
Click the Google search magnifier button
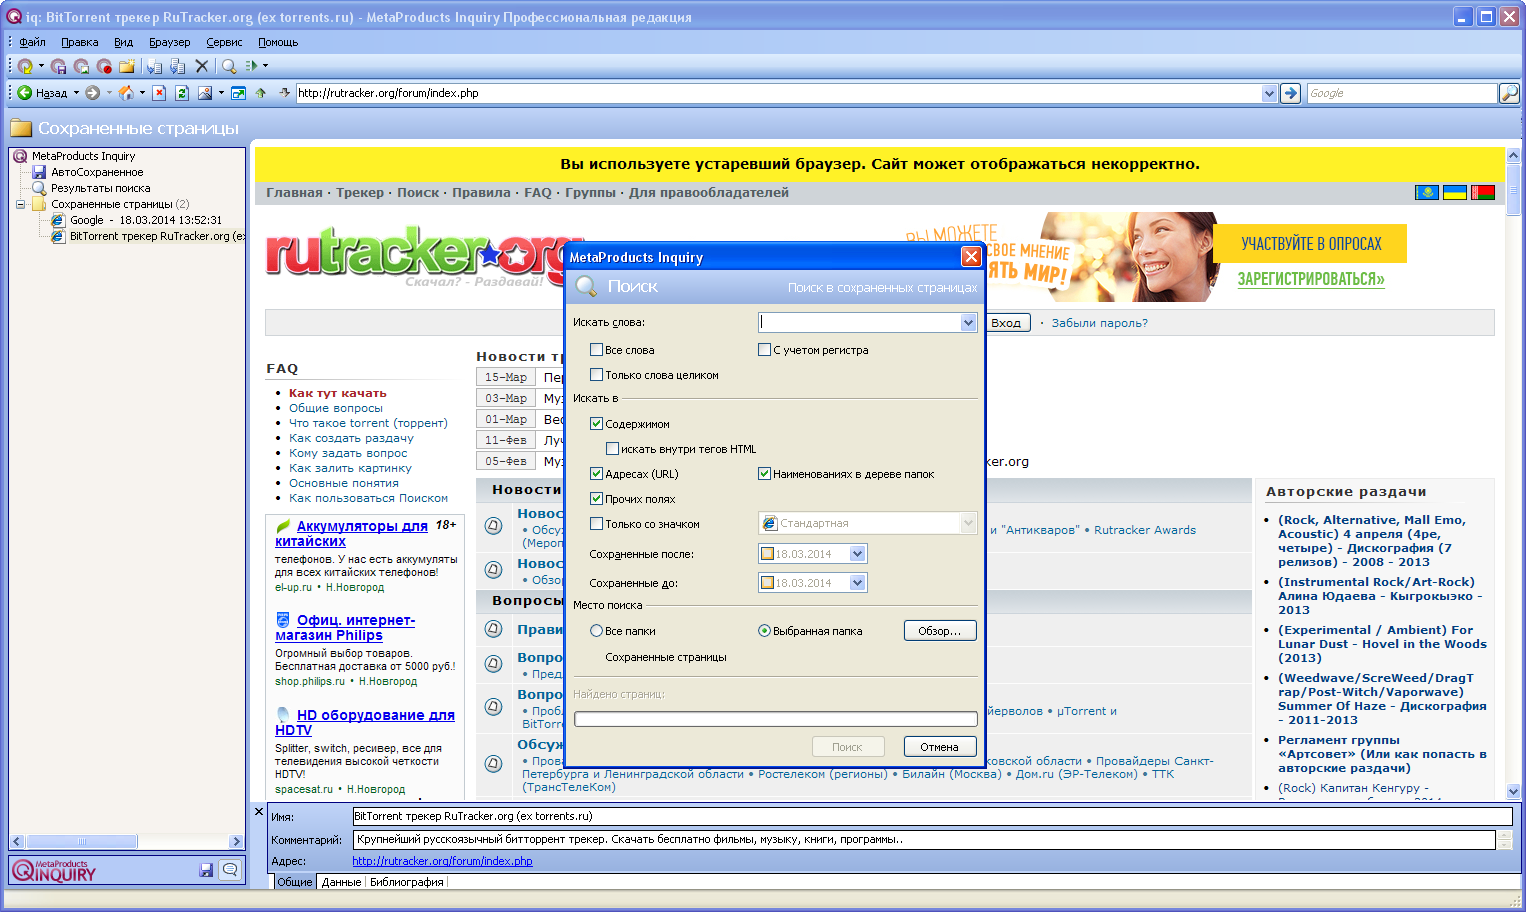(x=1509, y=93)
